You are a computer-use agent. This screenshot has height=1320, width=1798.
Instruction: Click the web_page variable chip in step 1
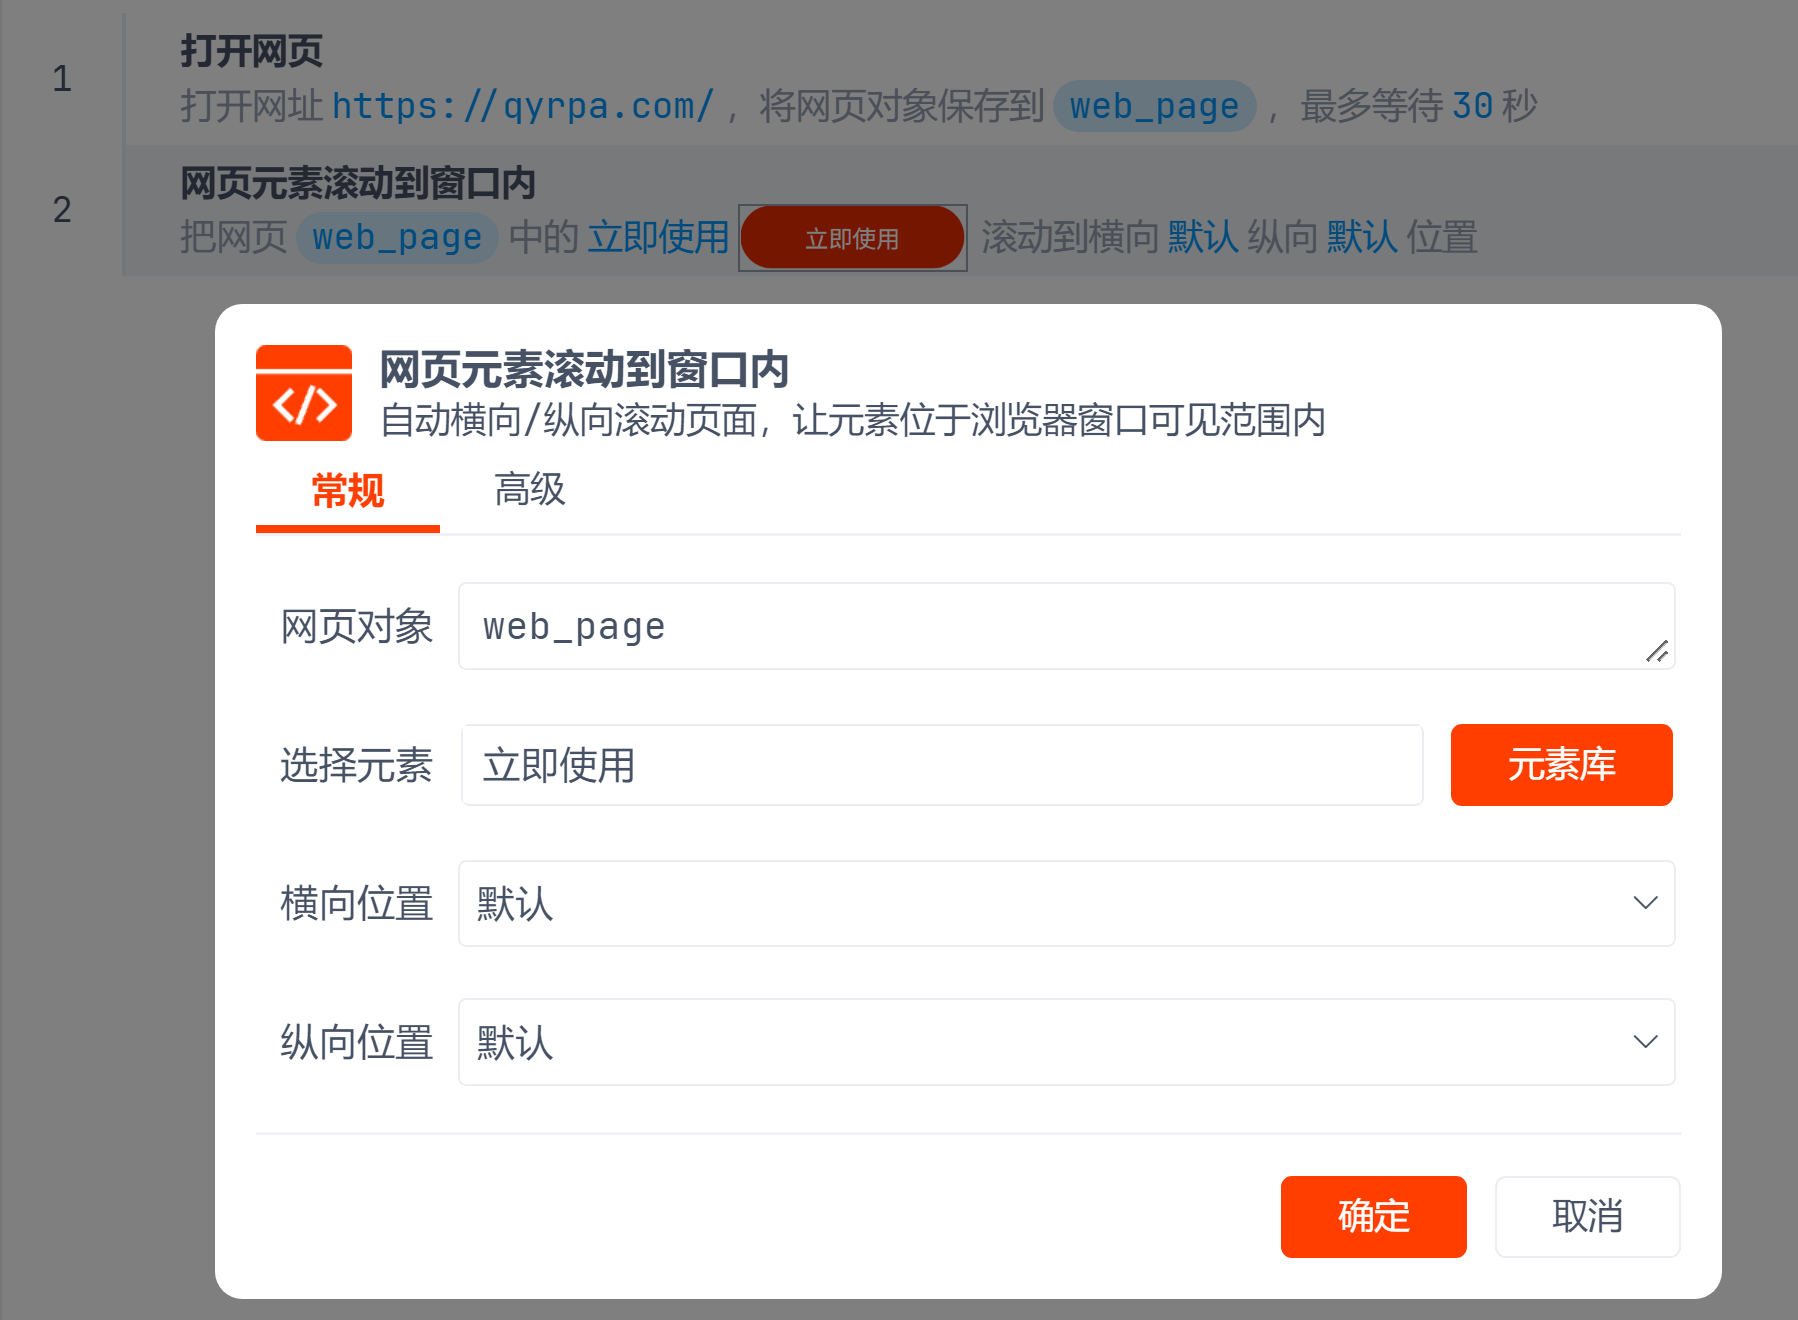1154,106
